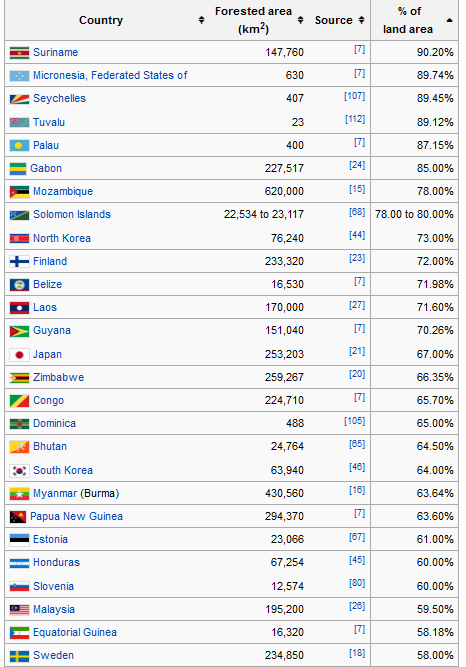Click the Suriname flag icon
The width and height of the screenshot is (466, 668).
pyautogui.click(x=19, y=53)
